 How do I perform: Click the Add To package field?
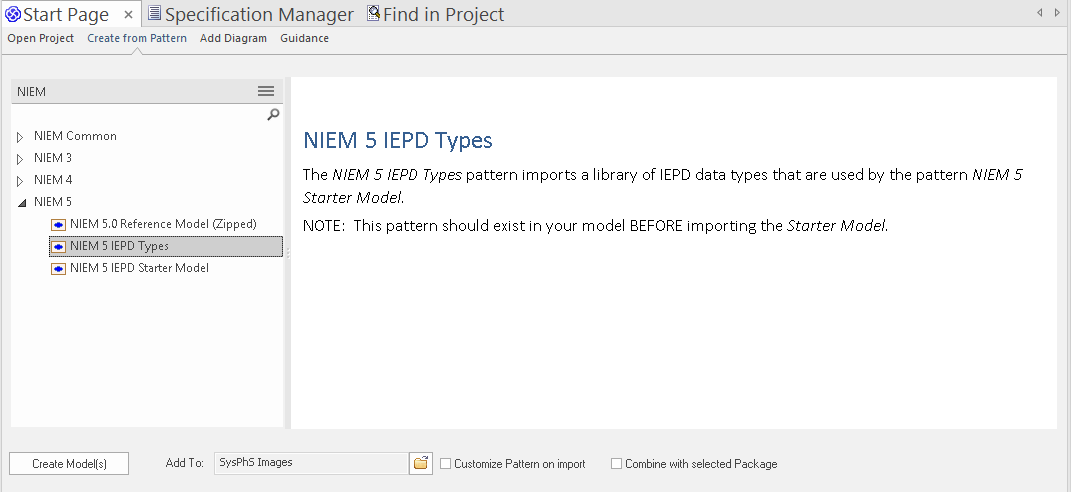click(310, 463)
